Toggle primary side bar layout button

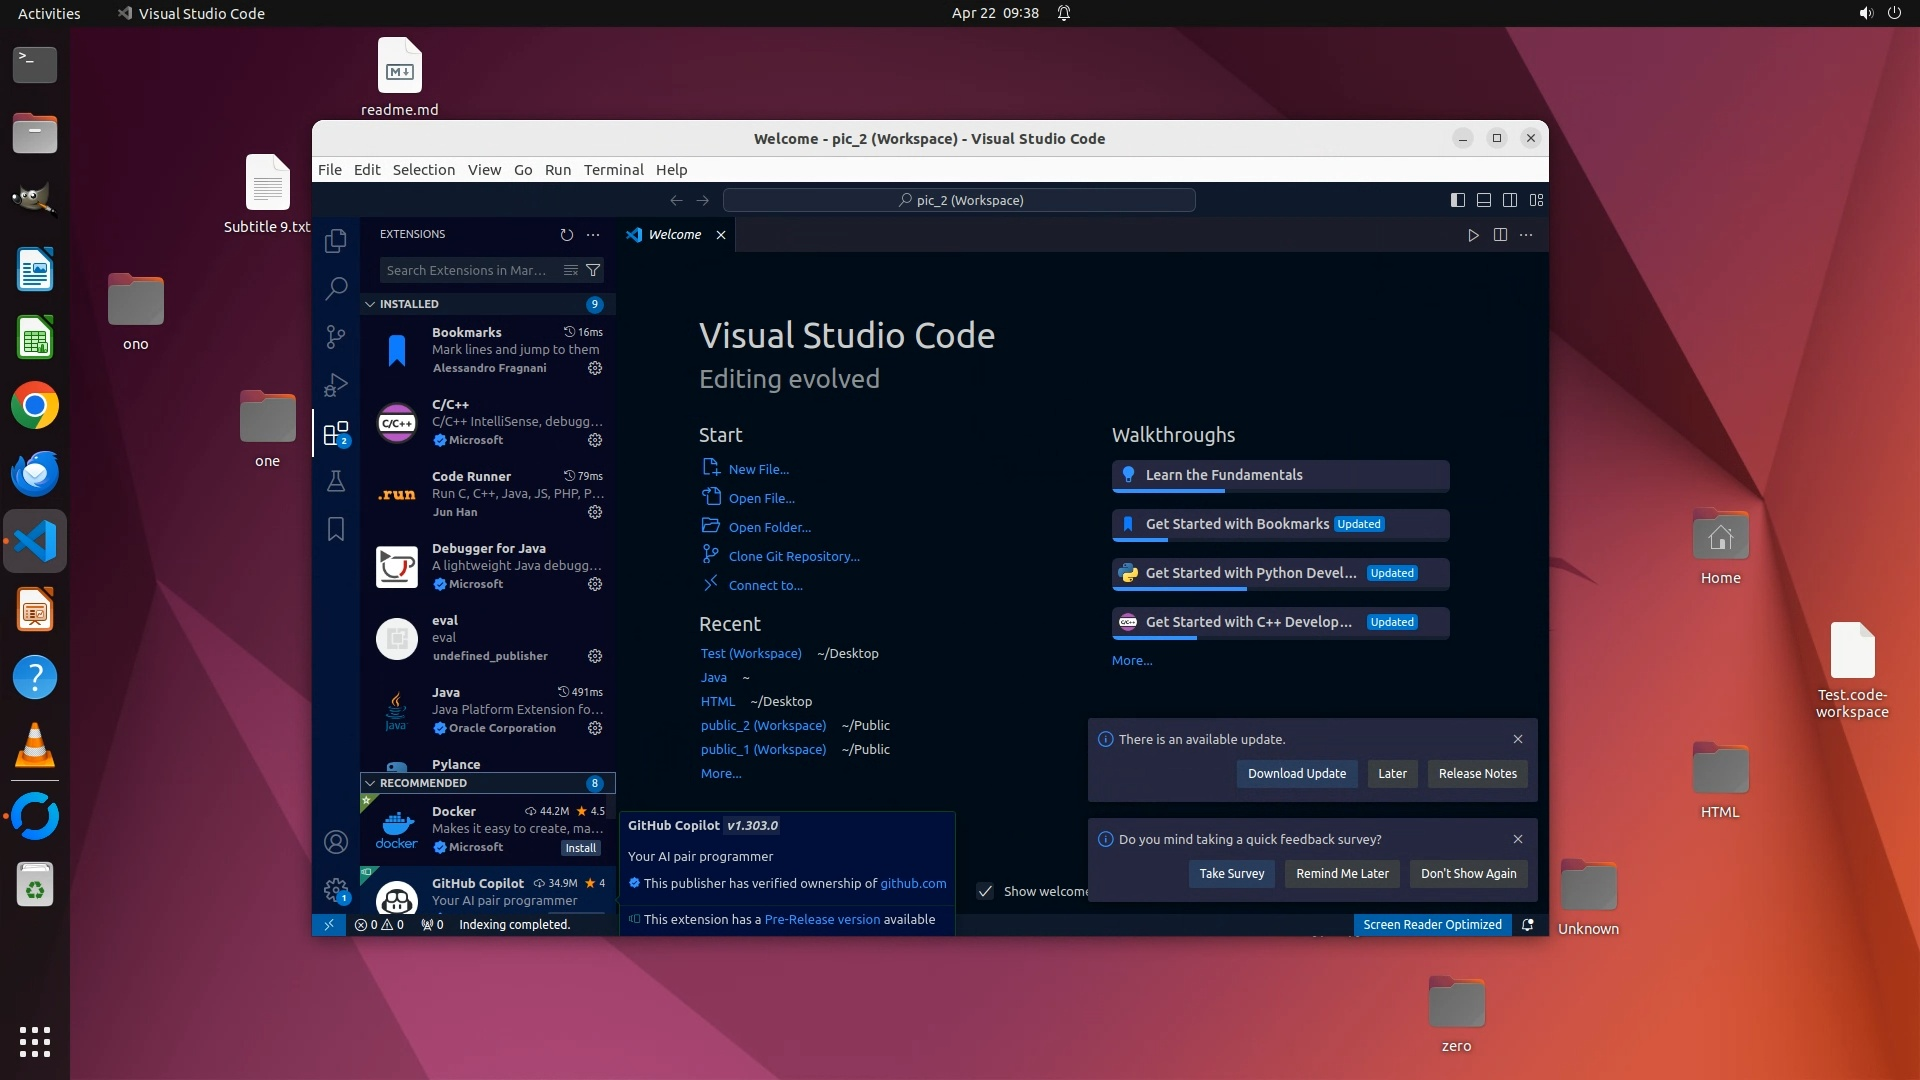(1458, 200)
